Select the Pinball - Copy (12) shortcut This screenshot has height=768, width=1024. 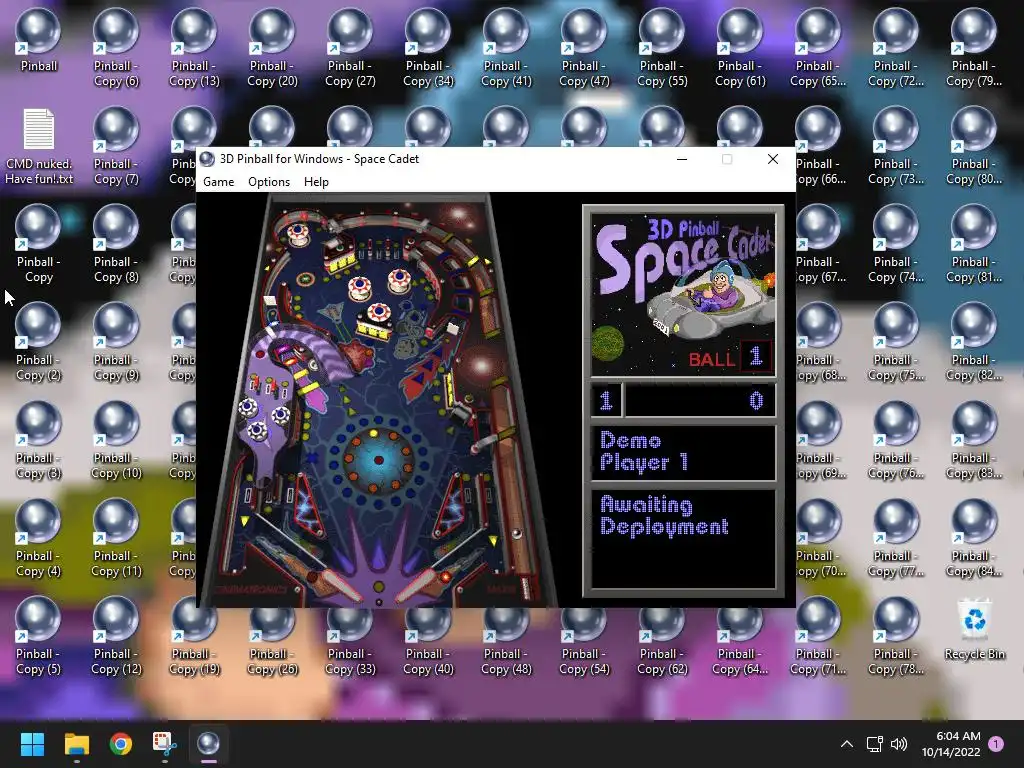click(116, 636)
